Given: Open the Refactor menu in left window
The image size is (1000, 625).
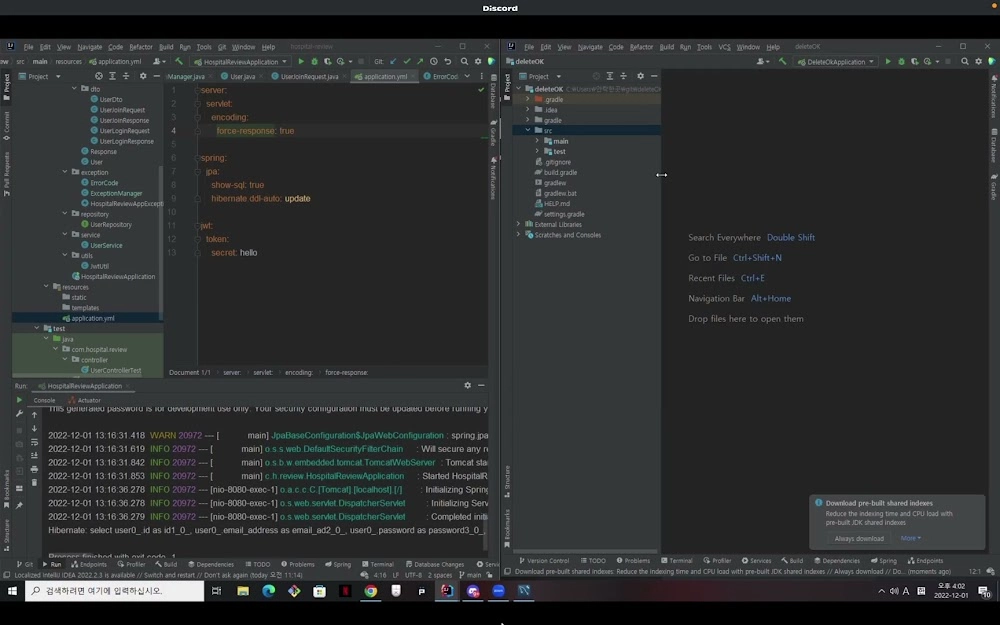Looking at the screenshot, I should pos(141,47).
